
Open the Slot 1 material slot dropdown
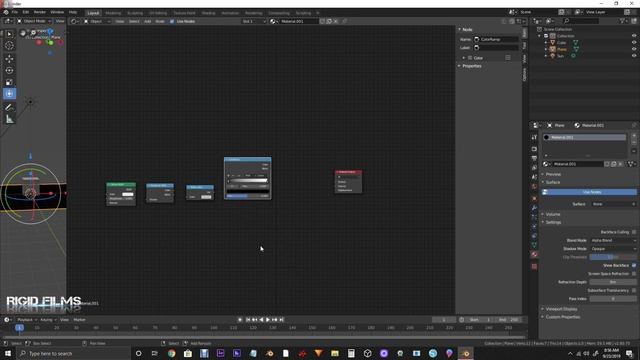[254, 21]
